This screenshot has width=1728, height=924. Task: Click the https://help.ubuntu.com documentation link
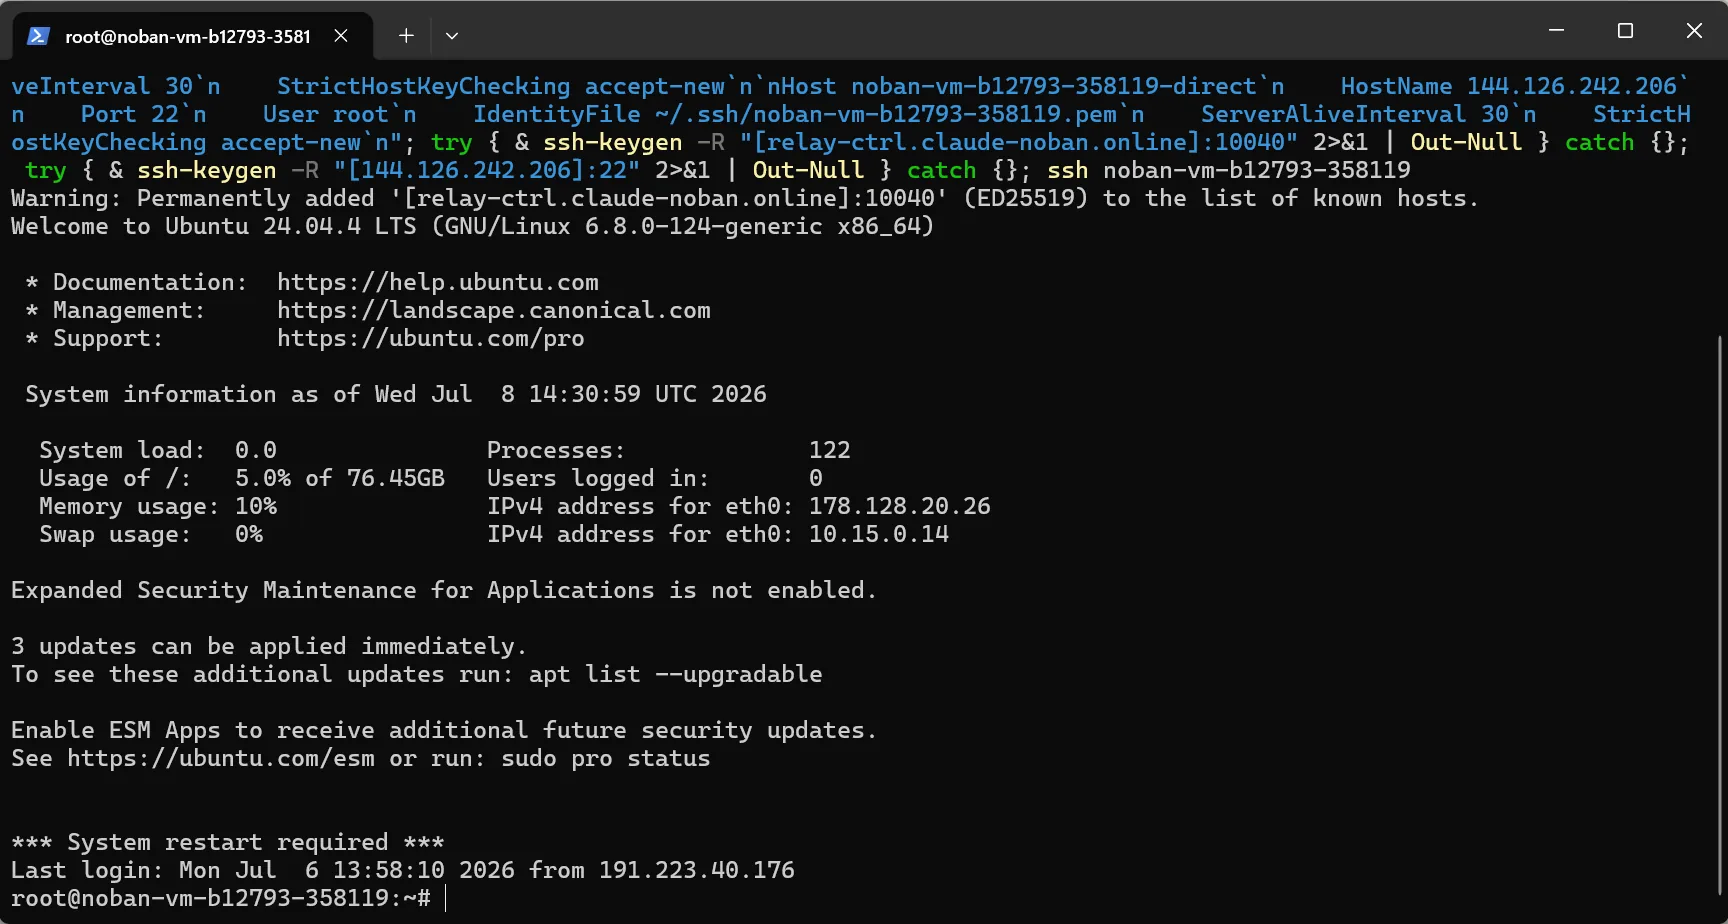[438, 283]
